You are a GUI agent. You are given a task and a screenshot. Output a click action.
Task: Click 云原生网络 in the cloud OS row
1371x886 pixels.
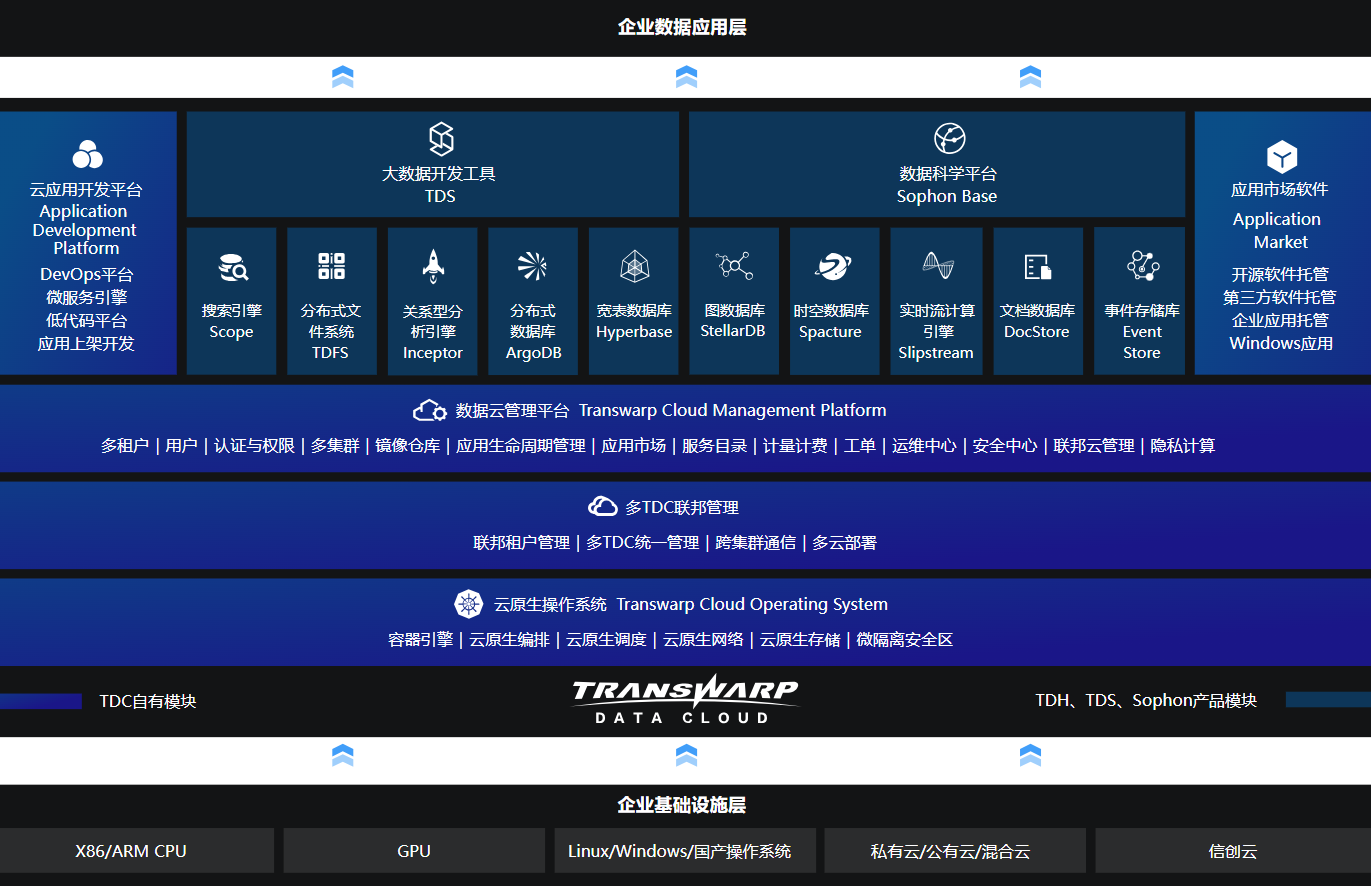pyautogui.click(x=704, y=639)
